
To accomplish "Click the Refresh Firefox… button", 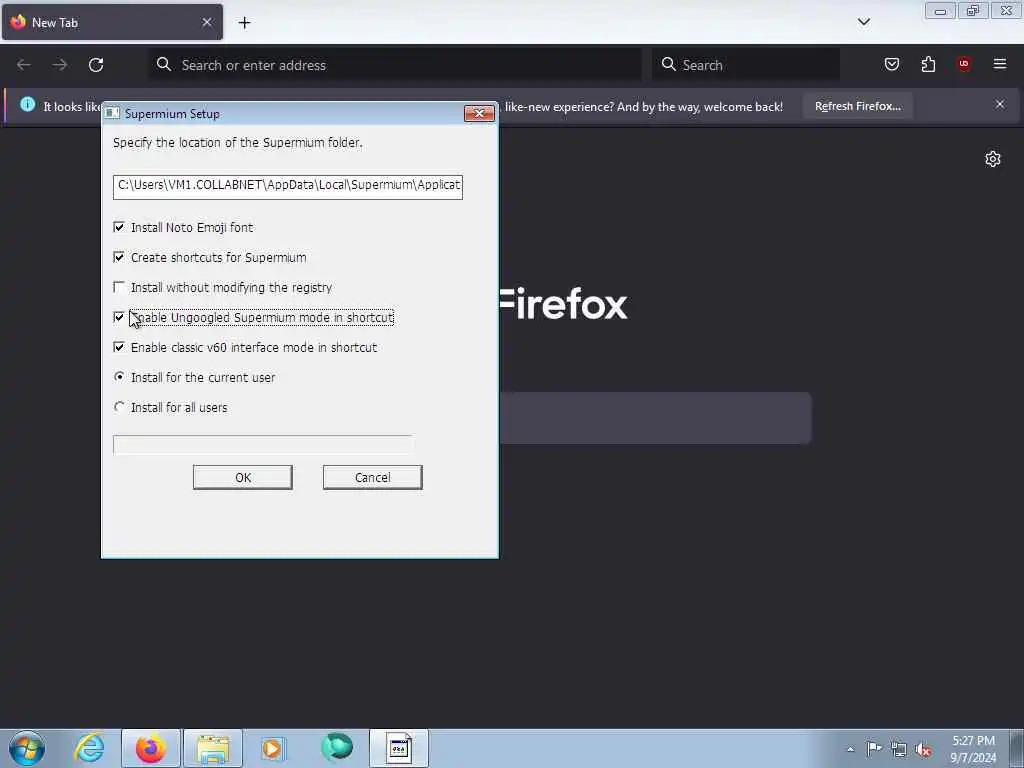I will pyautogui.click(x=857, y=106).
